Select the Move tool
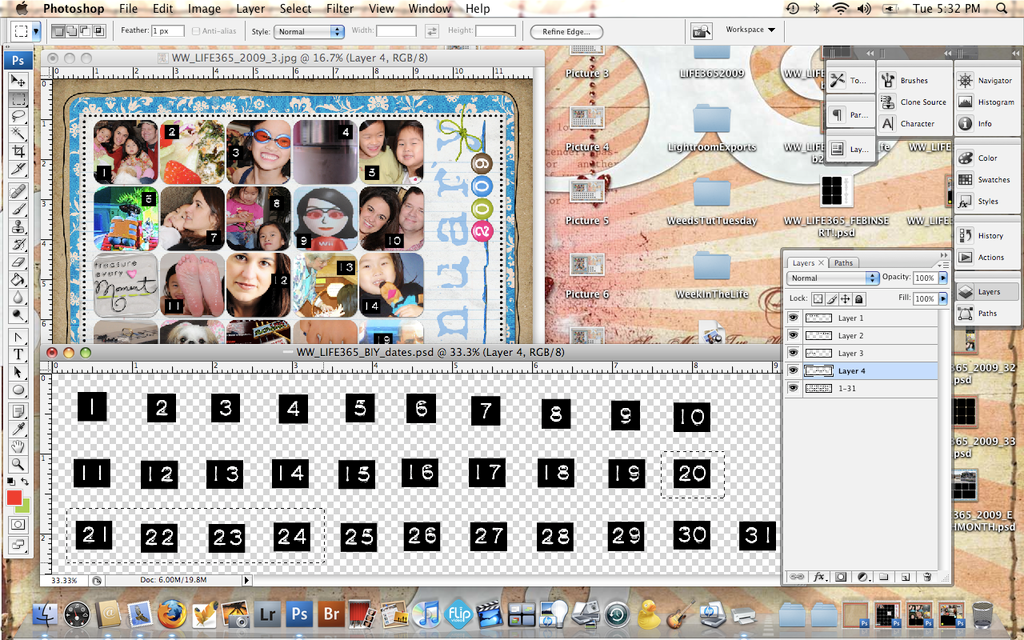The height and width of the screenshot is (640, 1024). coord(18,80)
